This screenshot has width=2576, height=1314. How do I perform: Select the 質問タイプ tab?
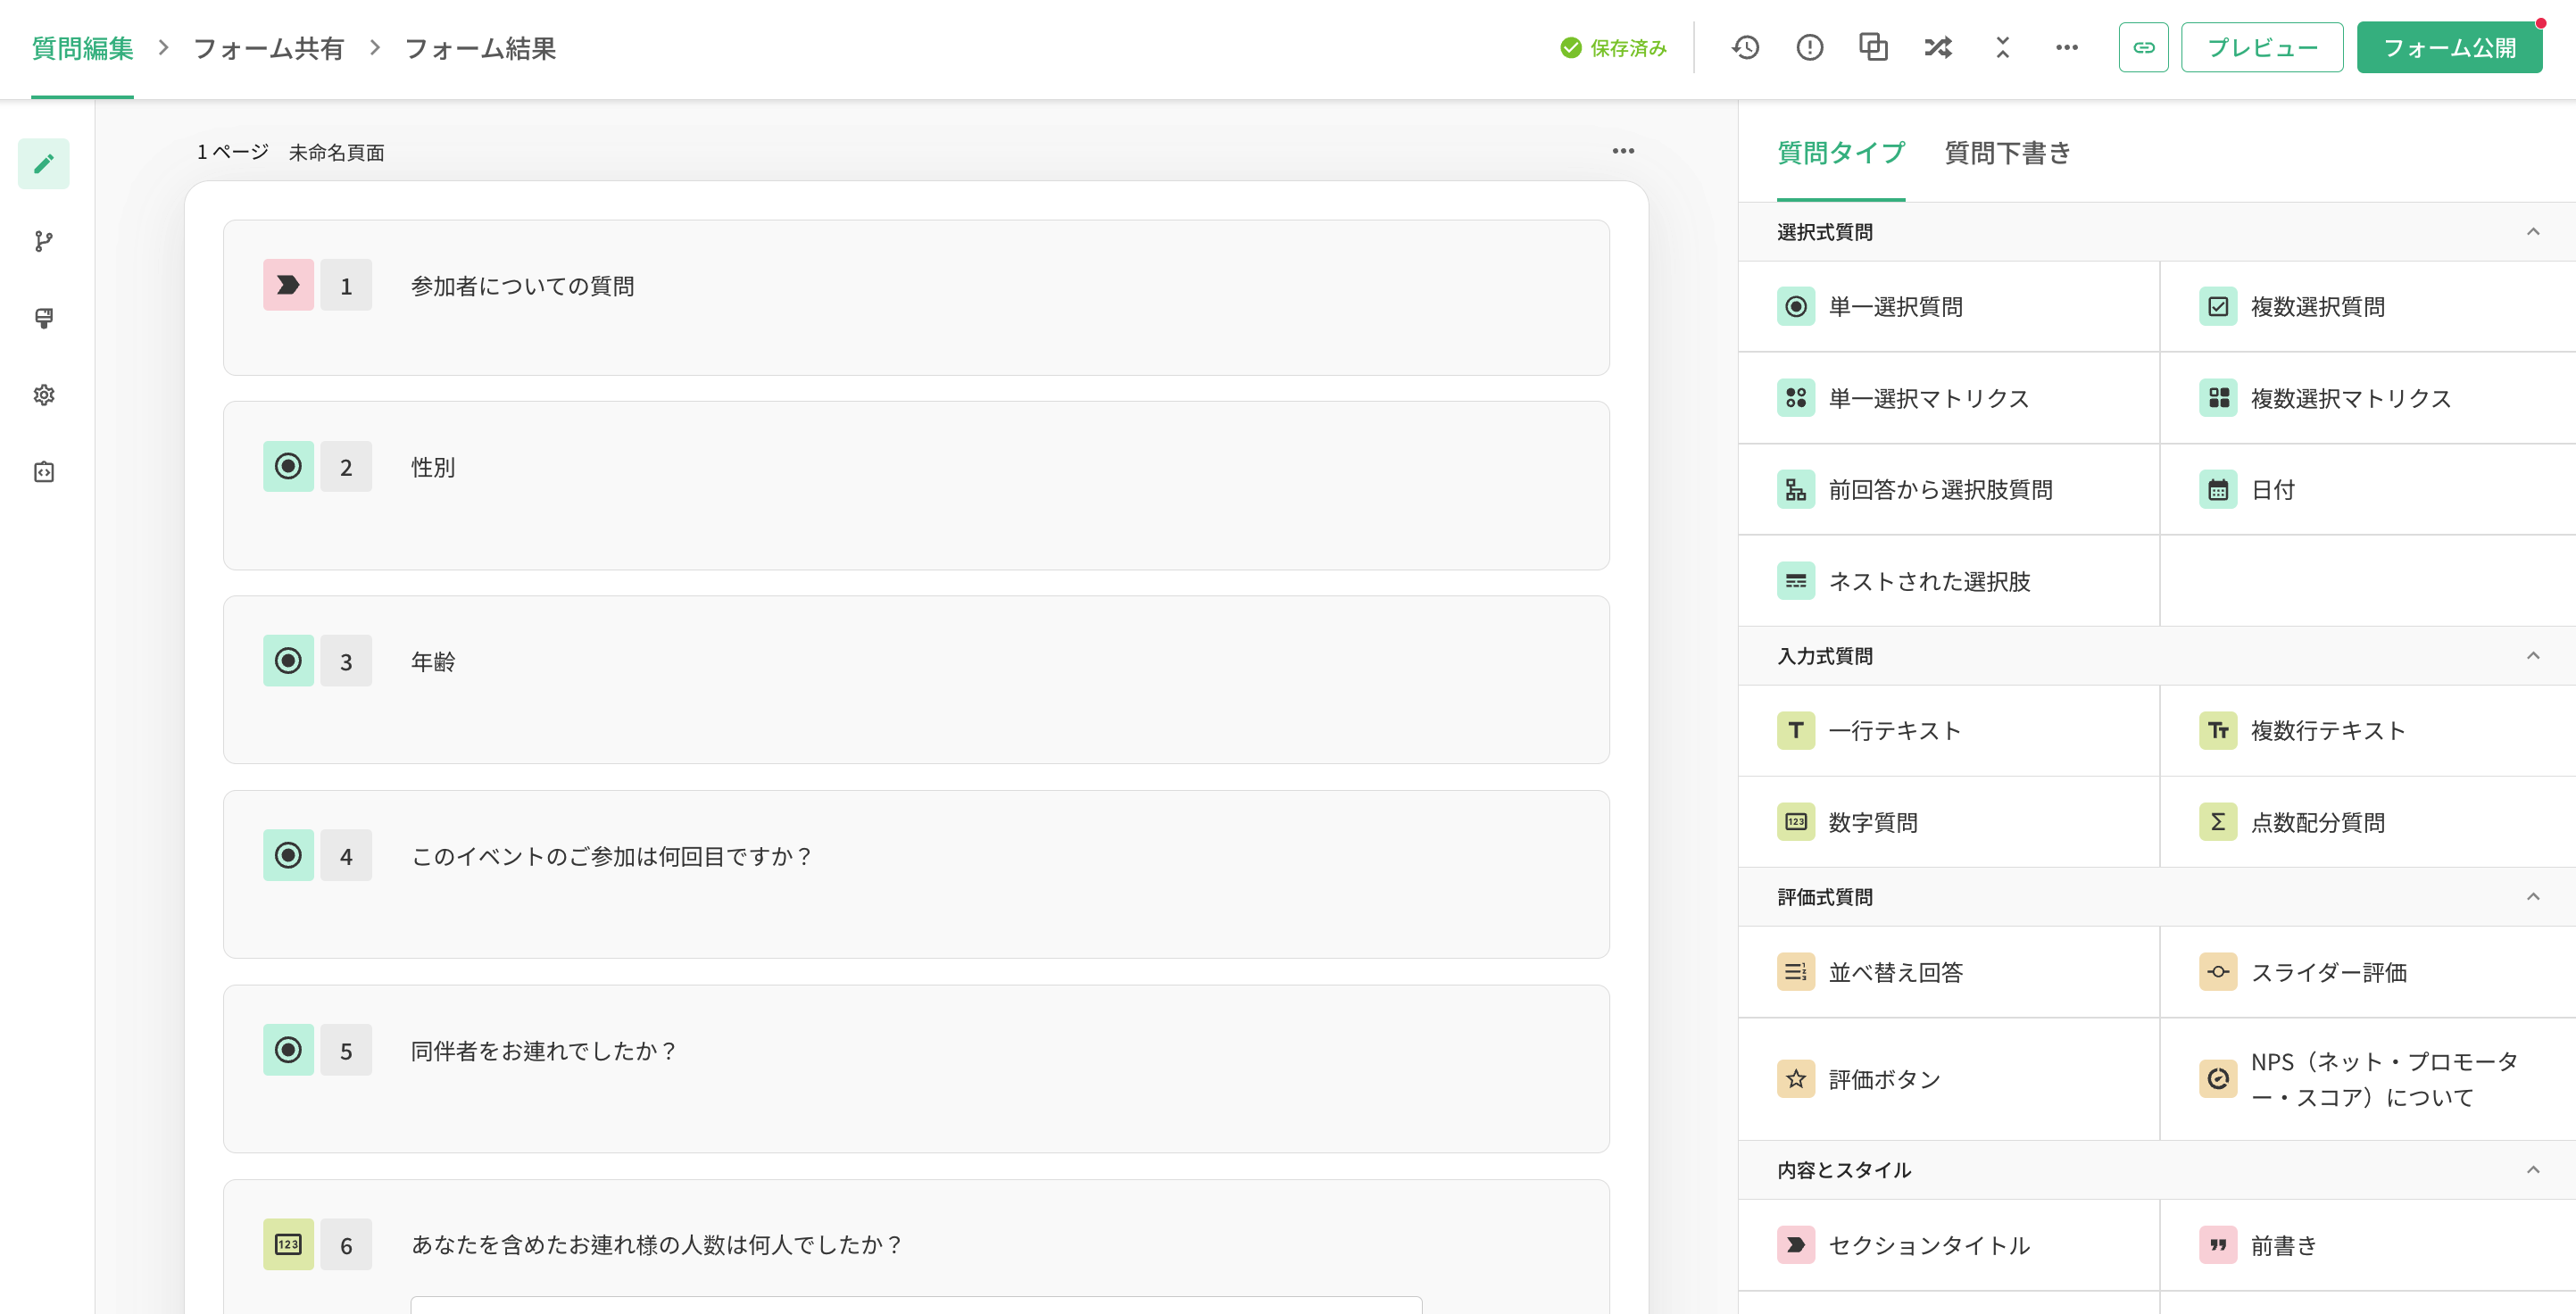[1841, 153]
